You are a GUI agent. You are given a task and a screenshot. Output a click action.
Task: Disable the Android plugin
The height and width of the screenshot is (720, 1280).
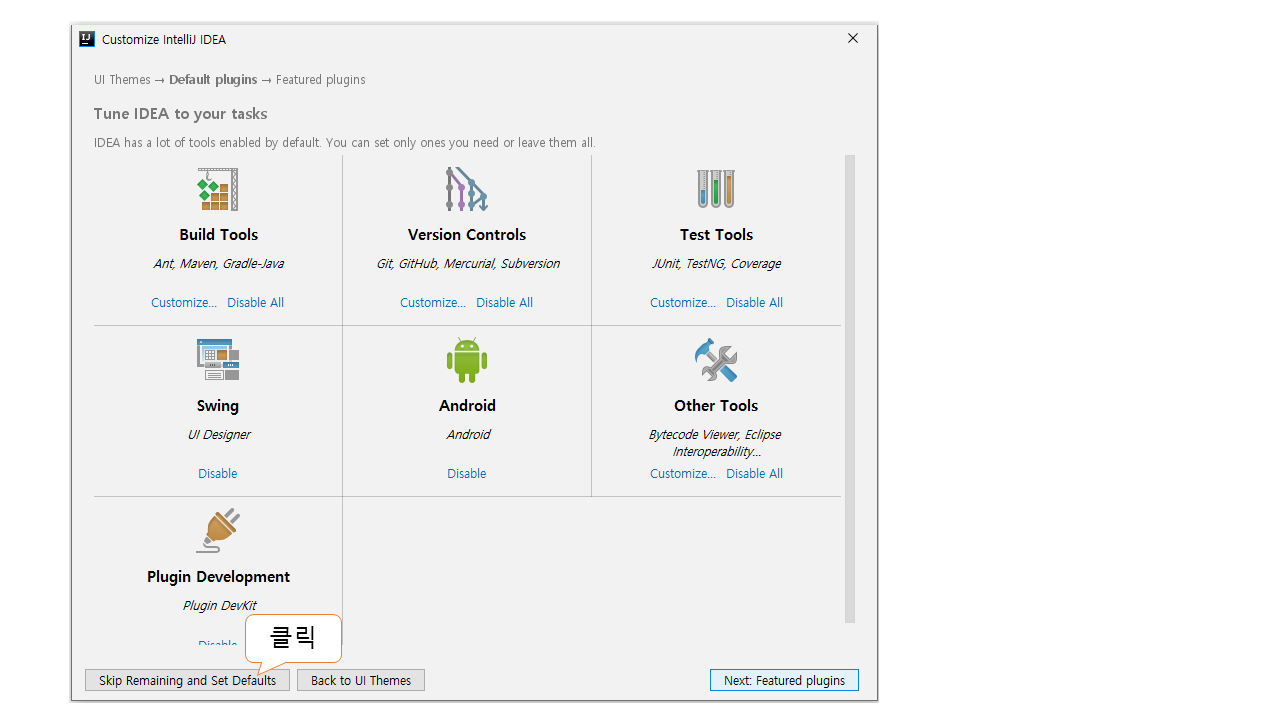[467, 474]
